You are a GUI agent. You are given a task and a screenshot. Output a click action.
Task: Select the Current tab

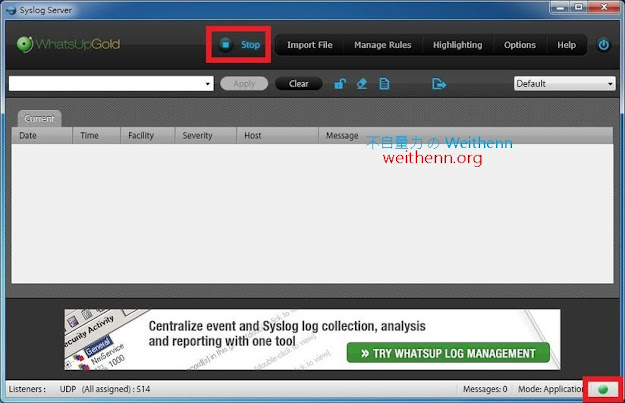[x=39, y=118]
